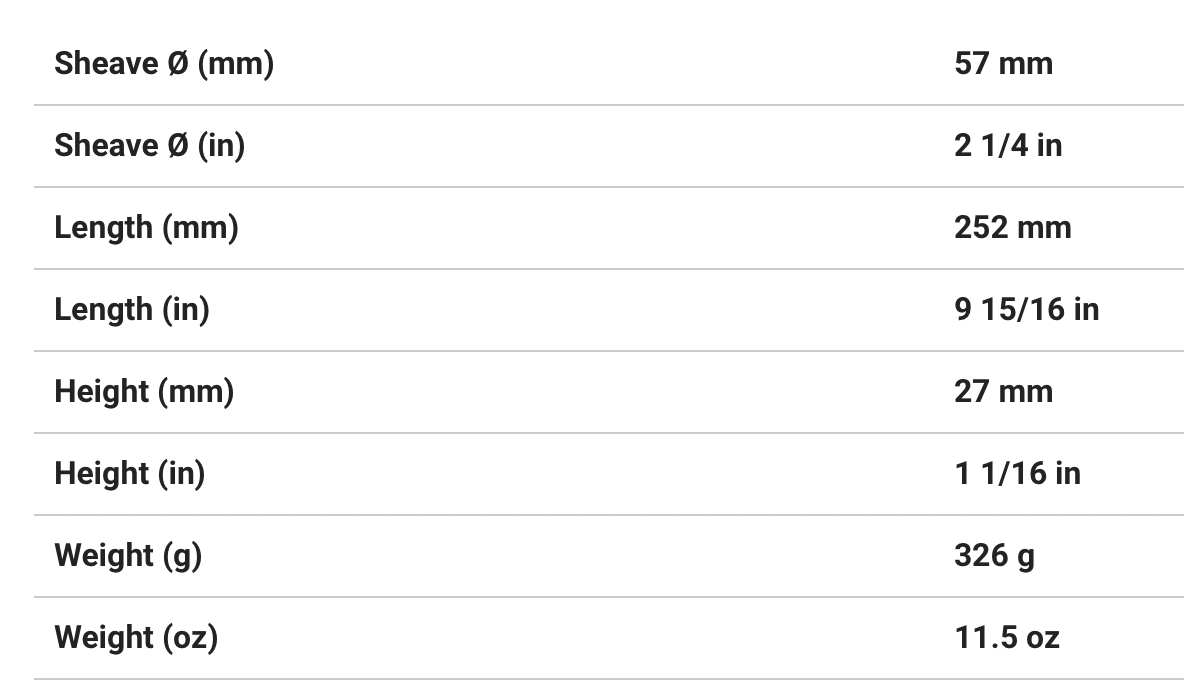Select the 252 mm length value

click(1012, 227)
